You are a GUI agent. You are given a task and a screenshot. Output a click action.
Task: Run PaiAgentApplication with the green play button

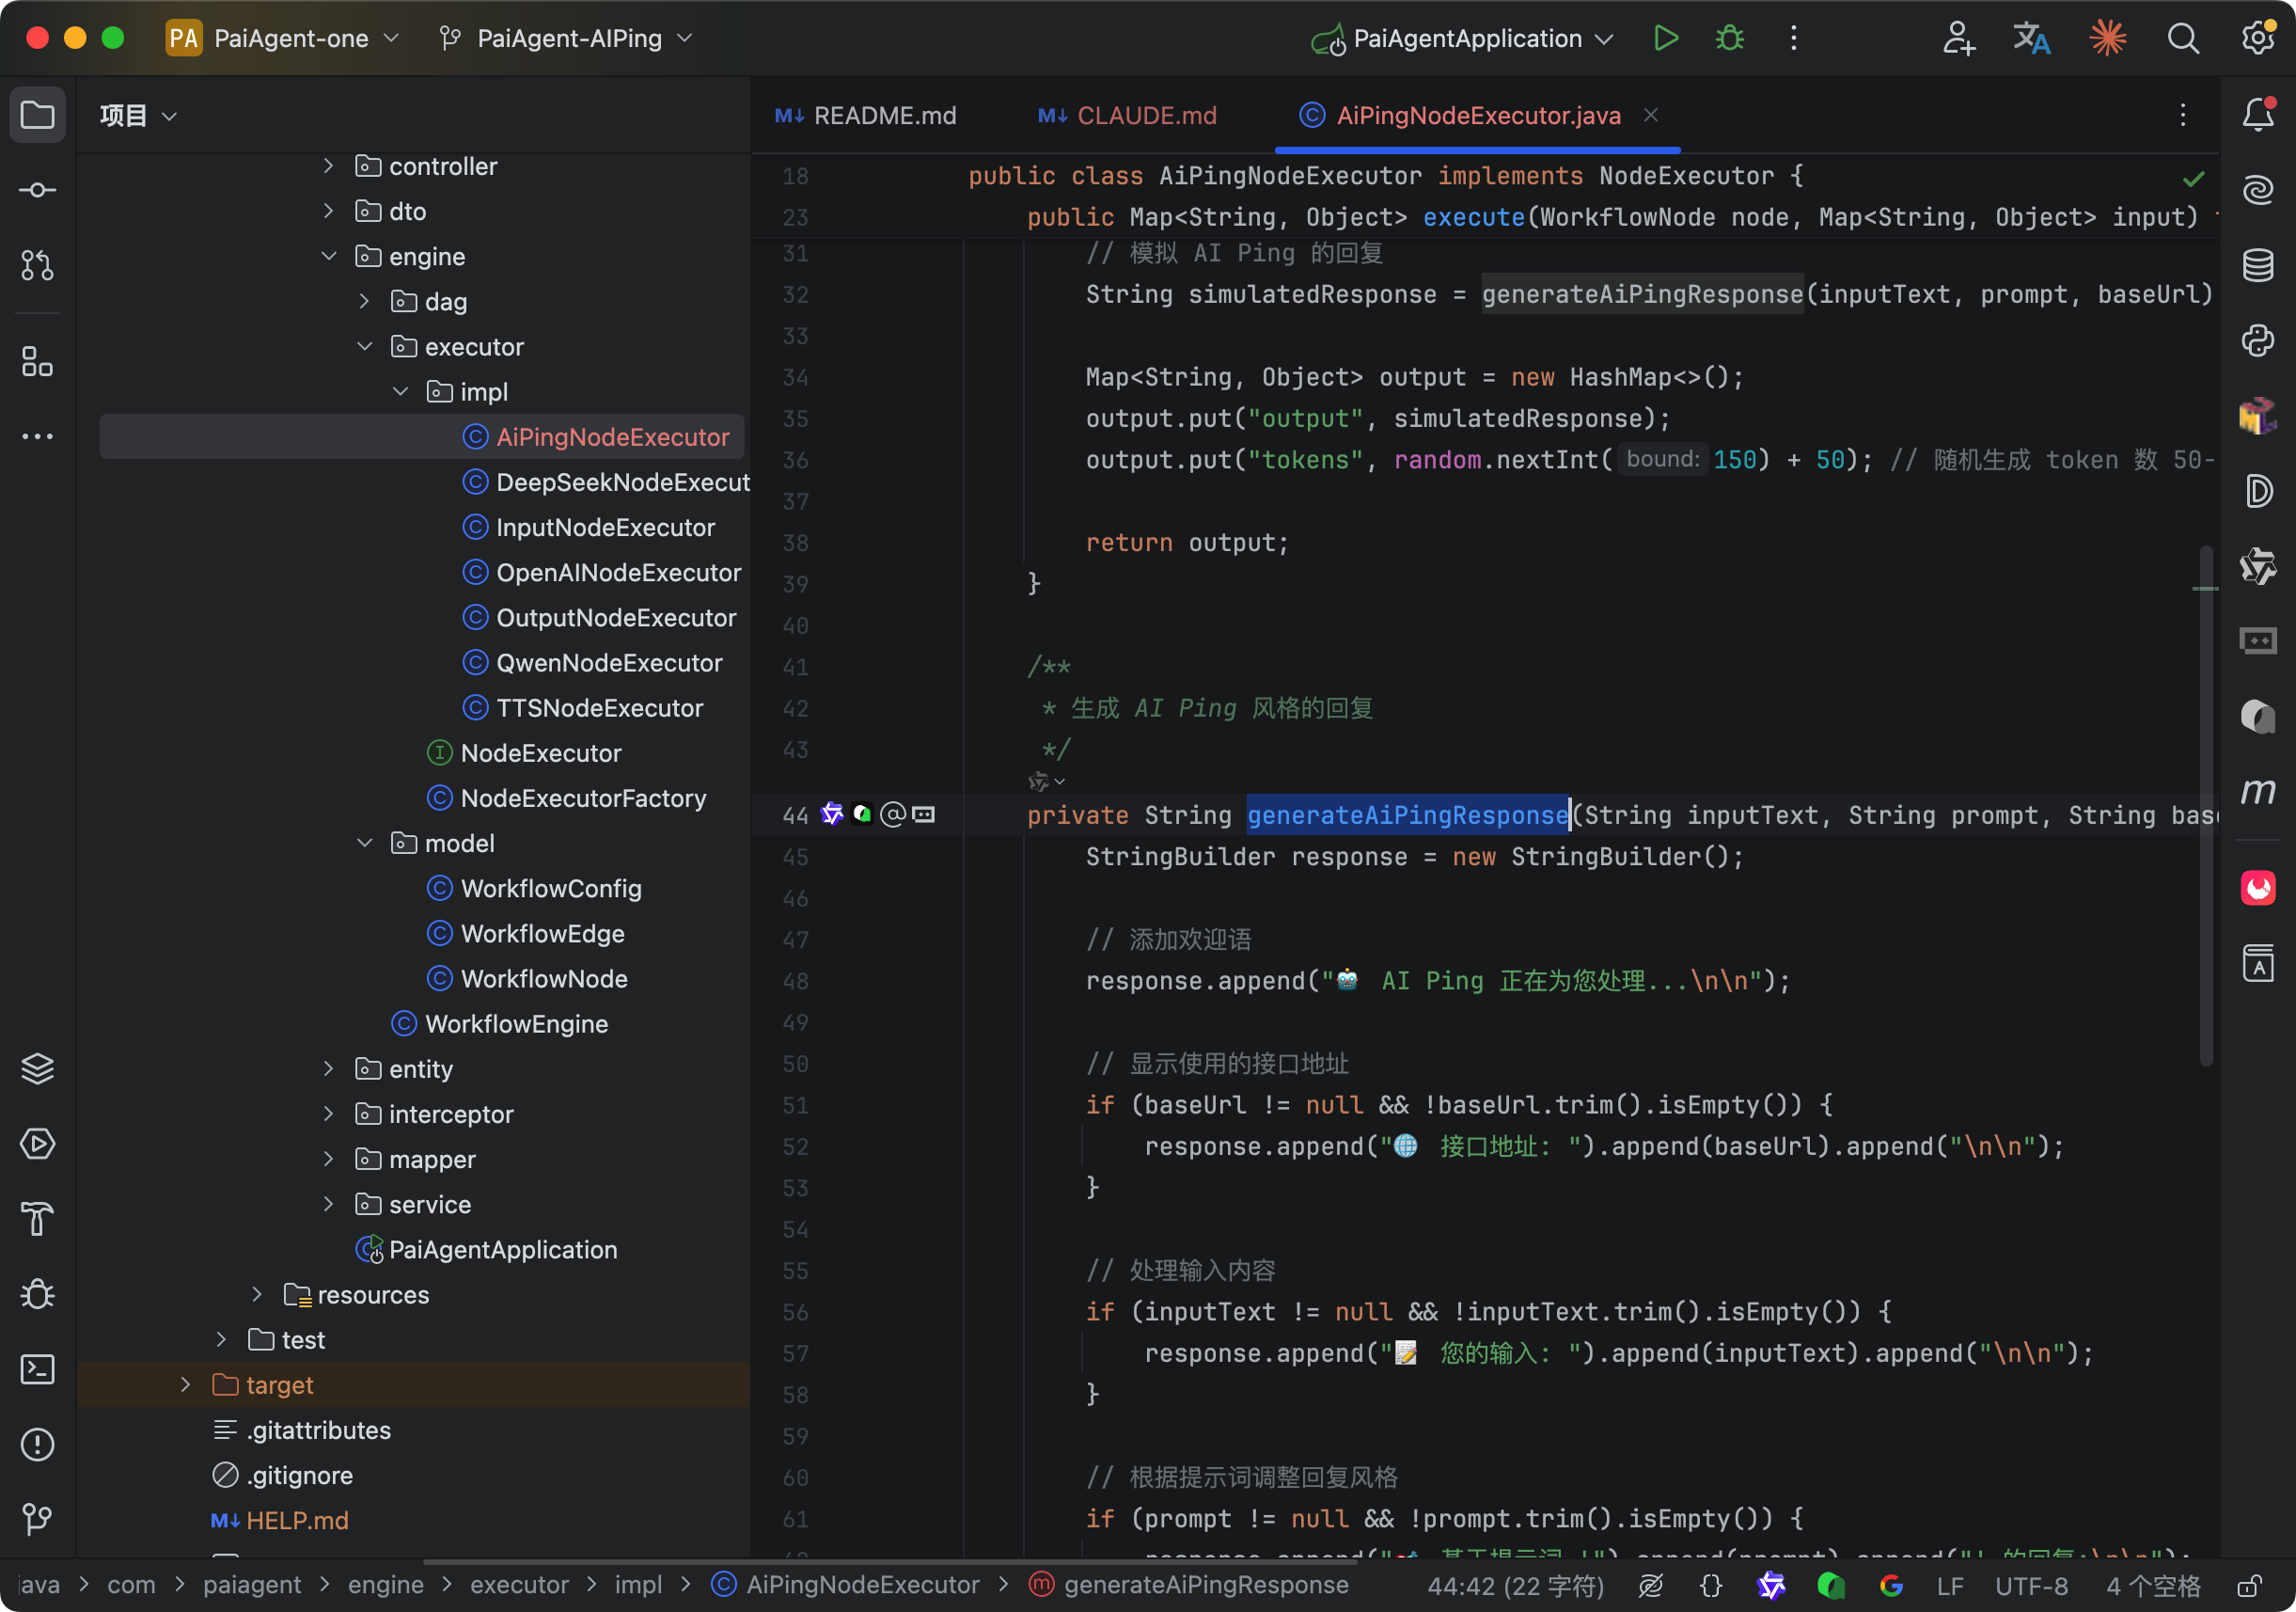tap(1665, 38)
